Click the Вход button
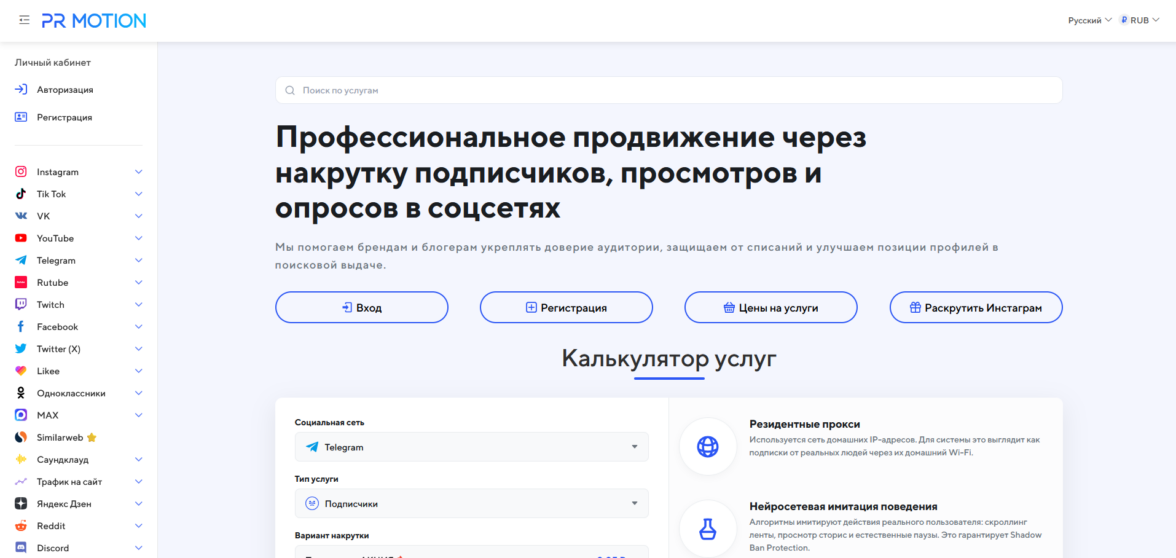 coord(362,308)
